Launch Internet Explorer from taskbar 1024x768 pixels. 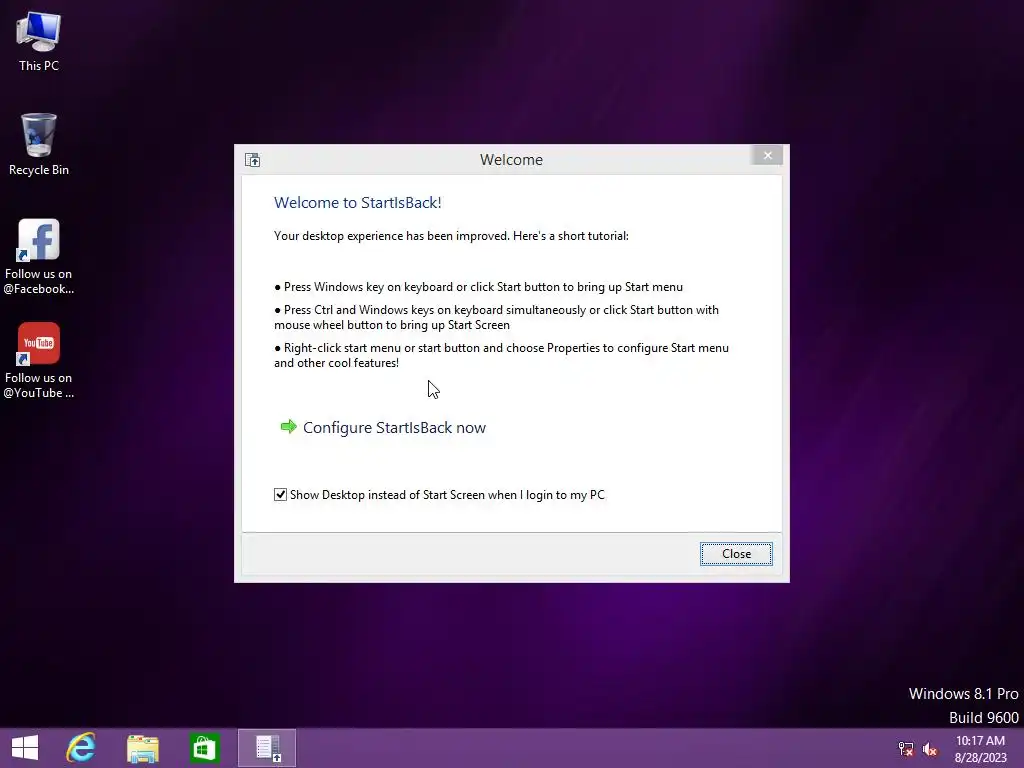tap(81, 748)
